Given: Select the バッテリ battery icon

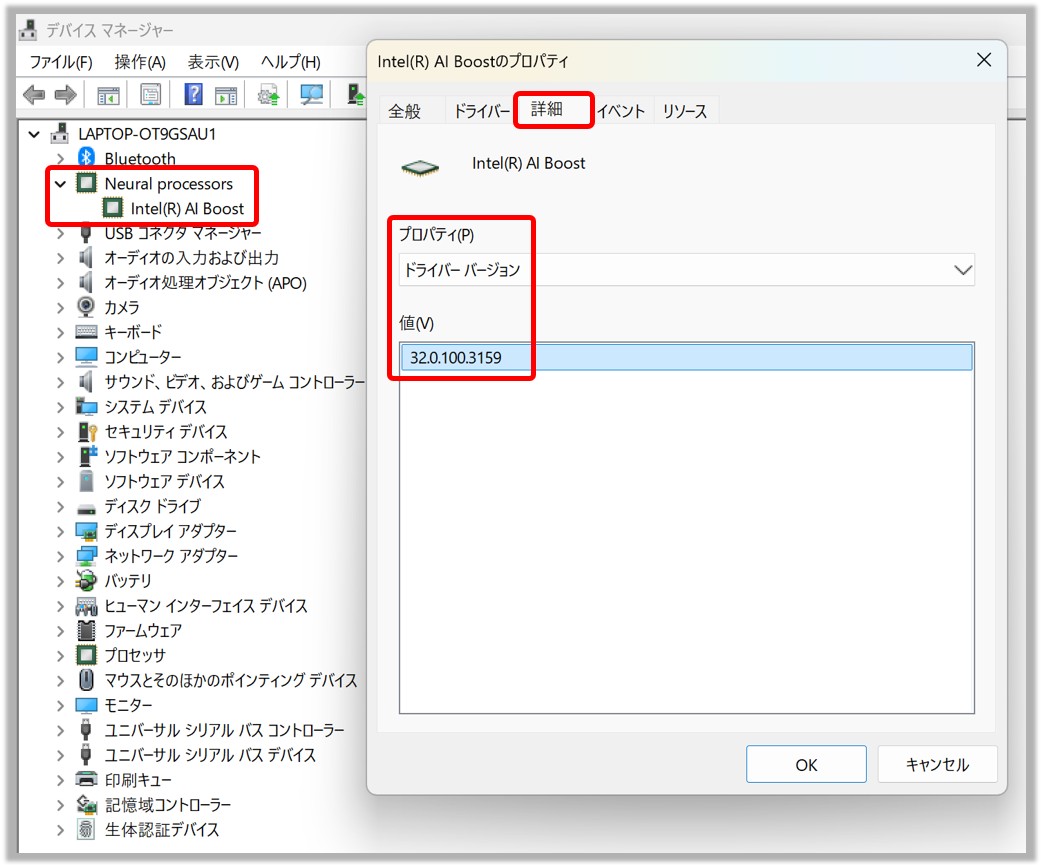Looking at the screenshot, I should coord(86,580).
